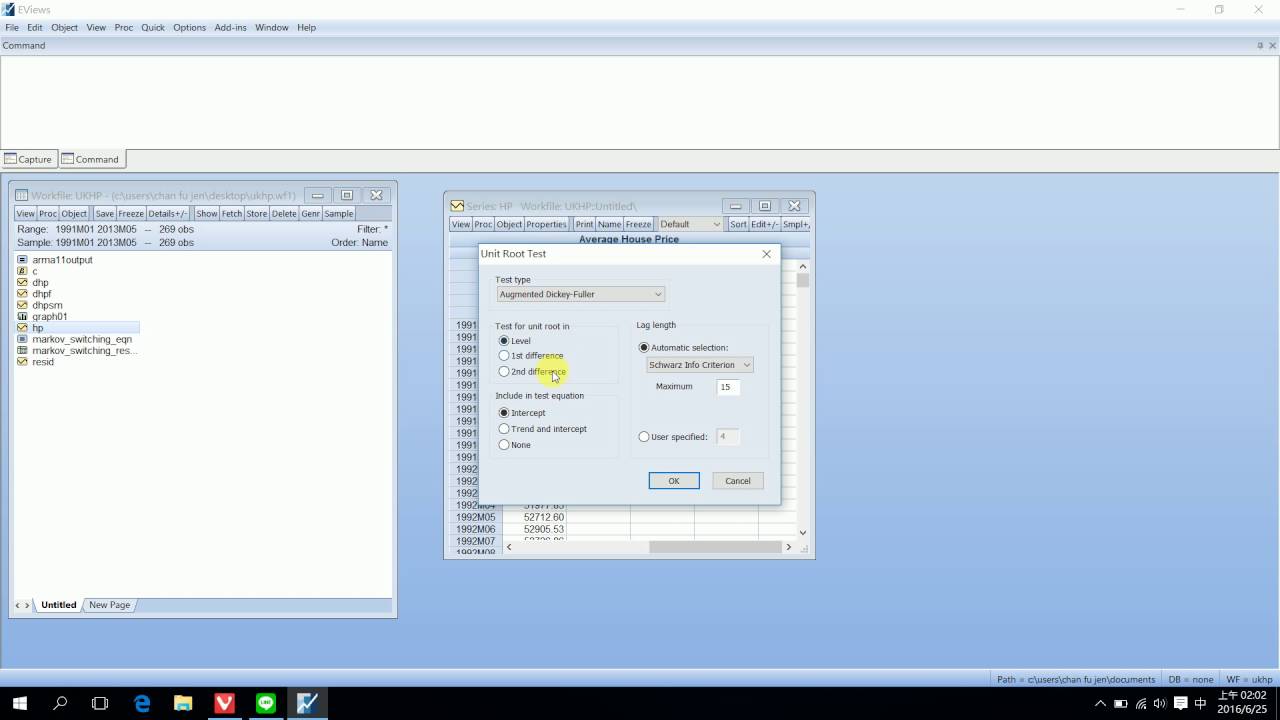Select the dhp series icon in workfile
The height and width of the screenshot is (720, 1280).
pos(22,283)
